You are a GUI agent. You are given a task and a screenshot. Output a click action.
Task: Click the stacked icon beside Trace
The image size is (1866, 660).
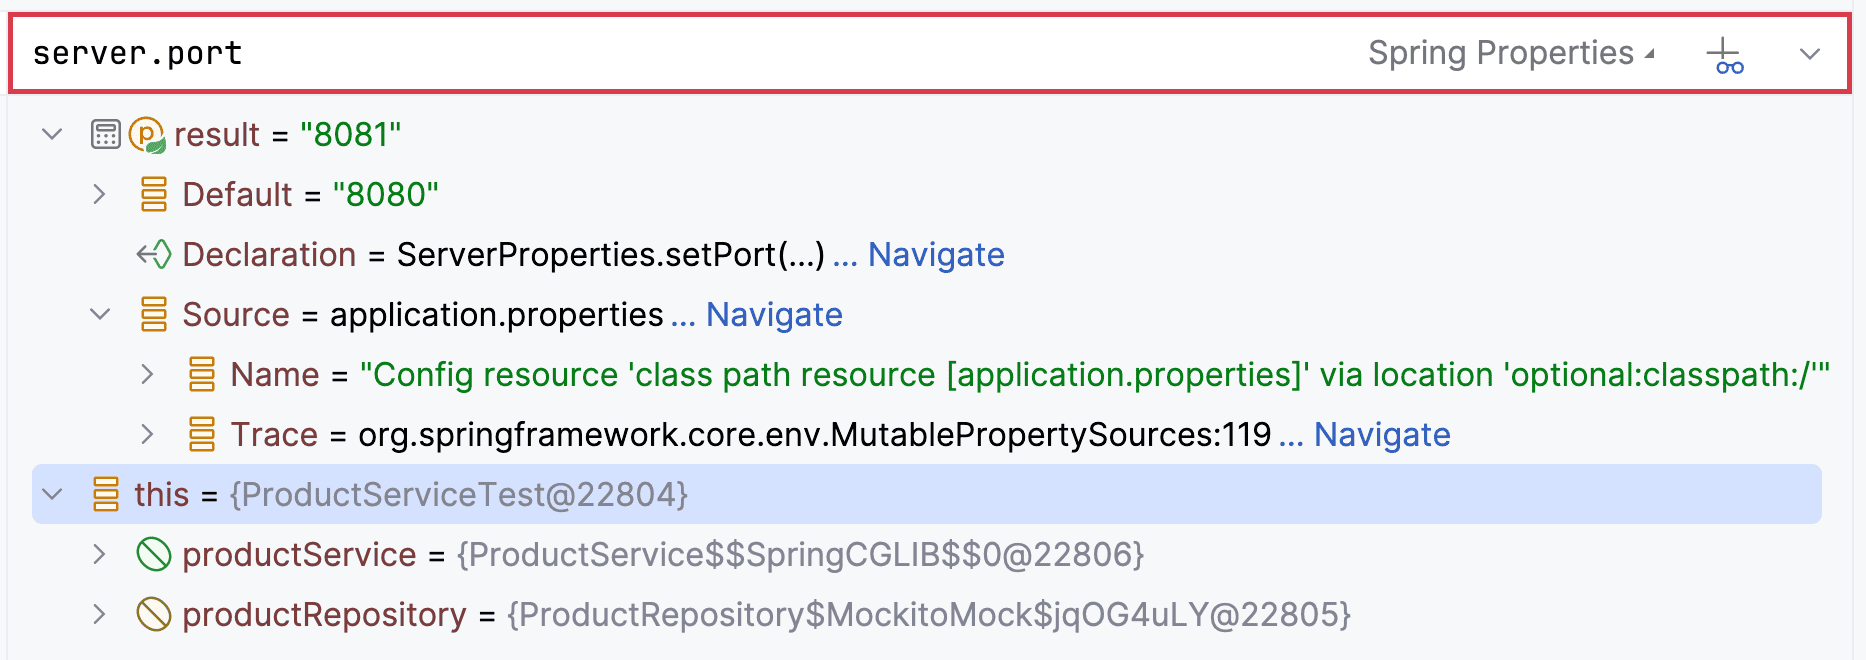click(202, 434)
